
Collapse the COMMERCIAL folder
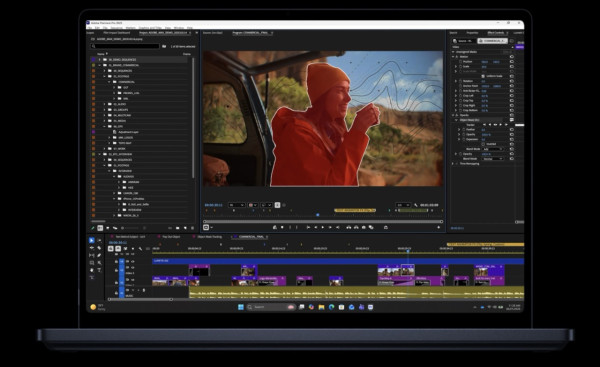[x=109, y=82]
